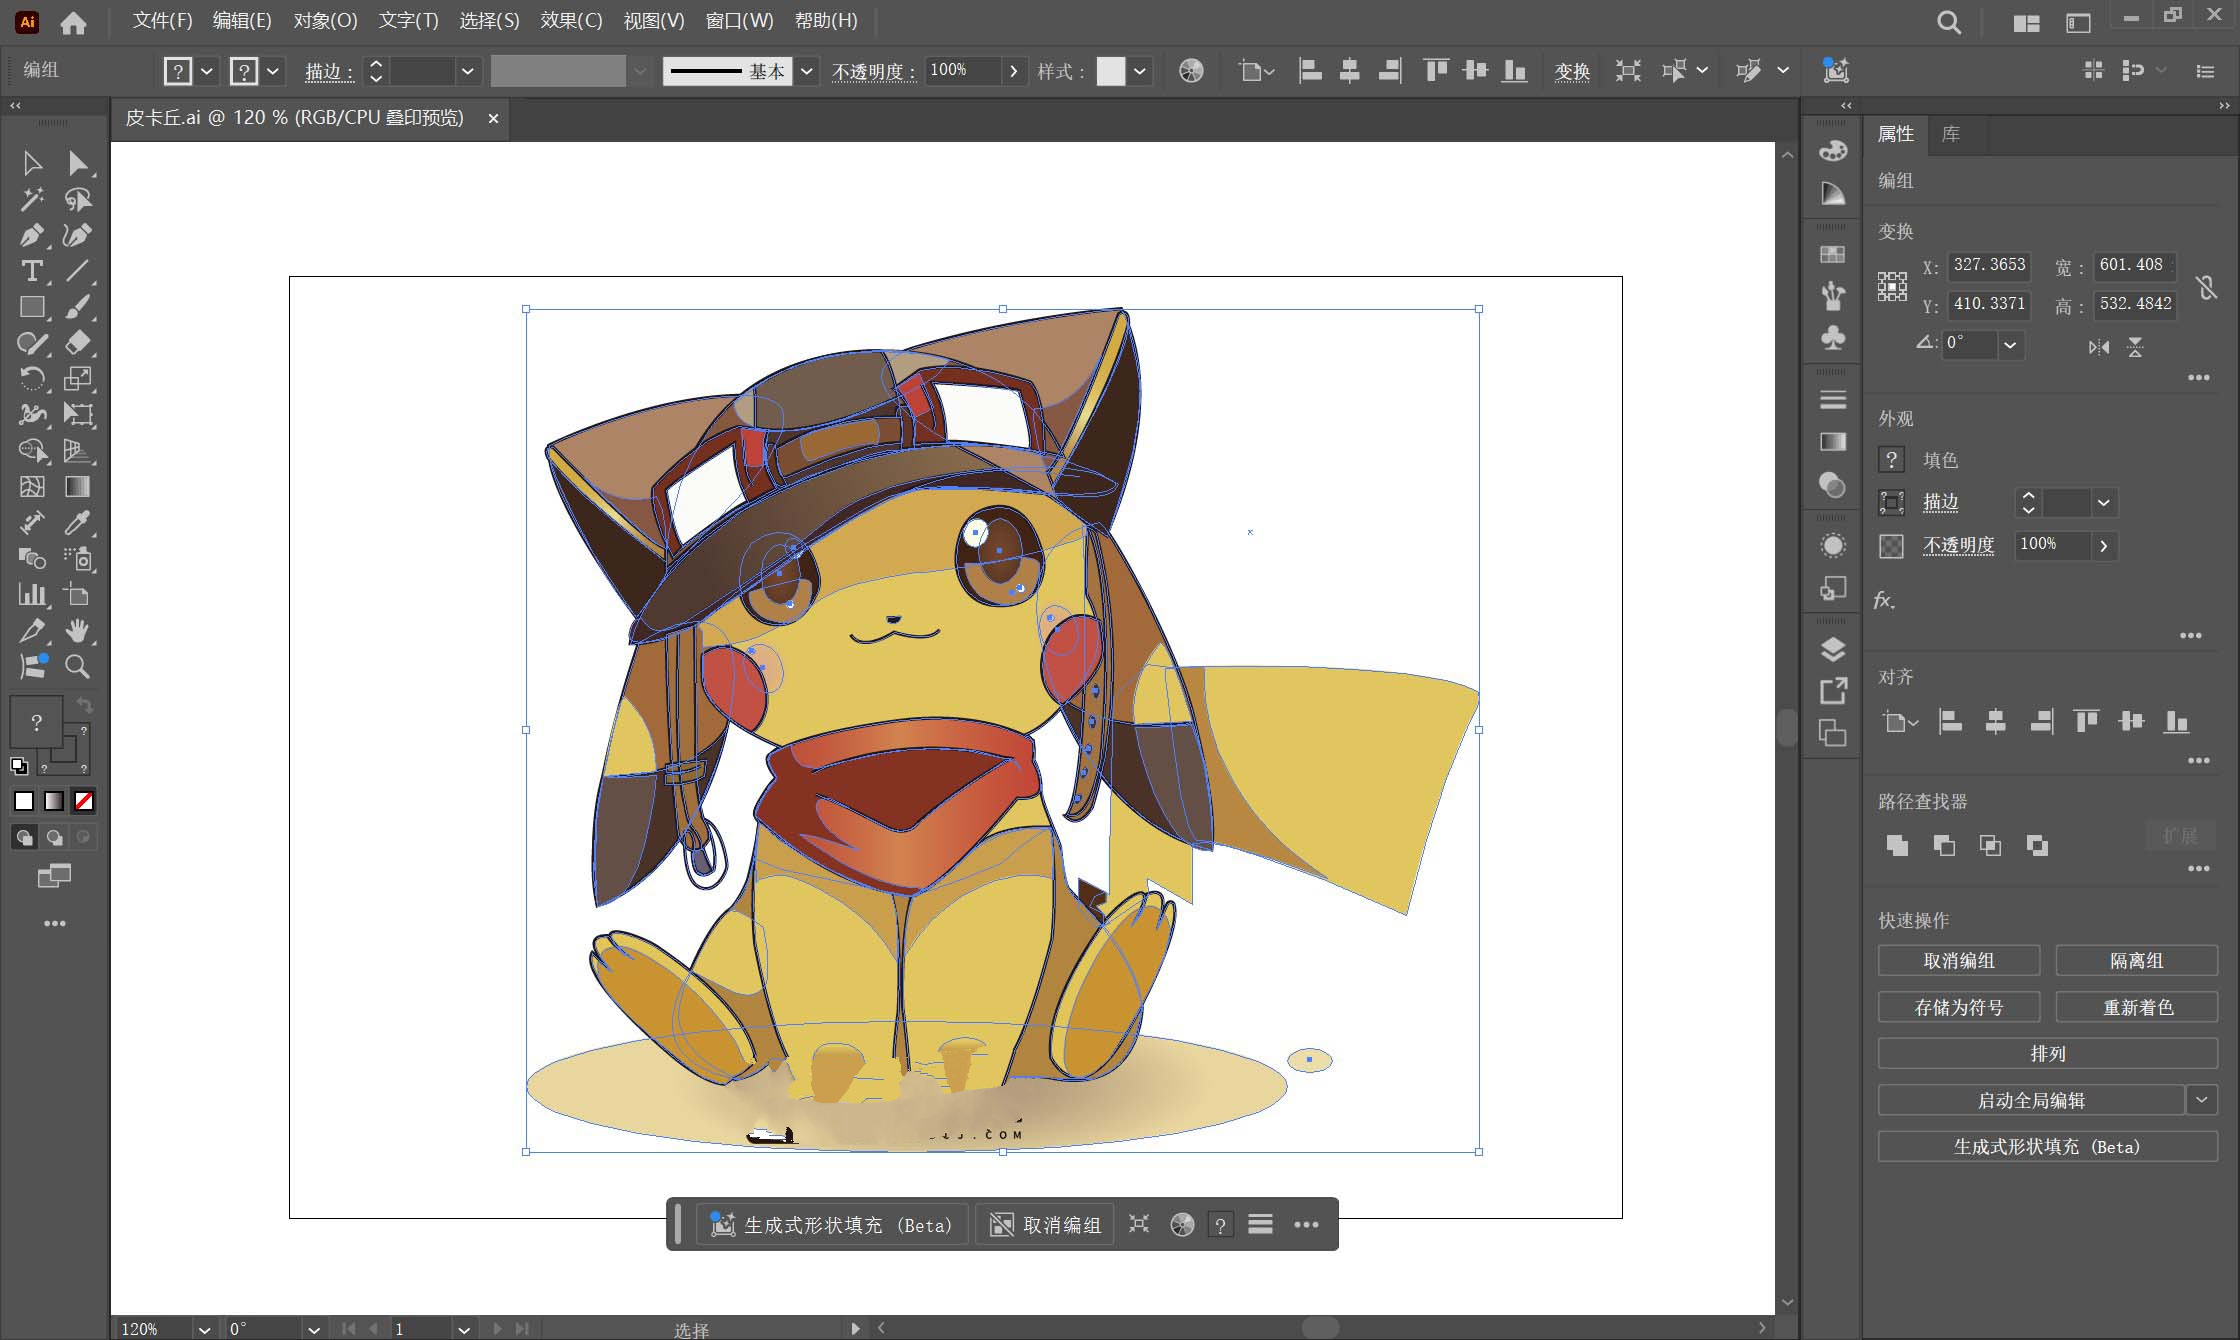This screenshot has height=1340, width=2240.
Task: Flip selection vertically in Transform
Action: tap(2135, 348)
